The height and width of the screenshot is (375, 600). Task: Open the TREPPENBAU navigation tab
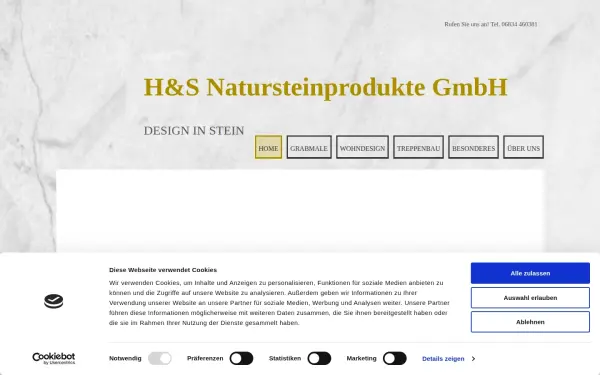click(x=418, y=147)
